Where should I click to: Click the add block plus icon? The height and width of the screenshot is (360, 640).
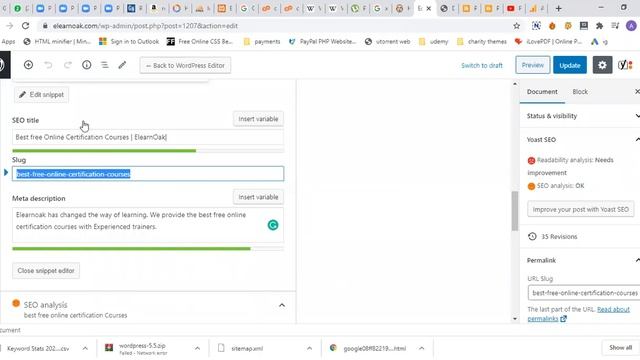pos(28,65)
